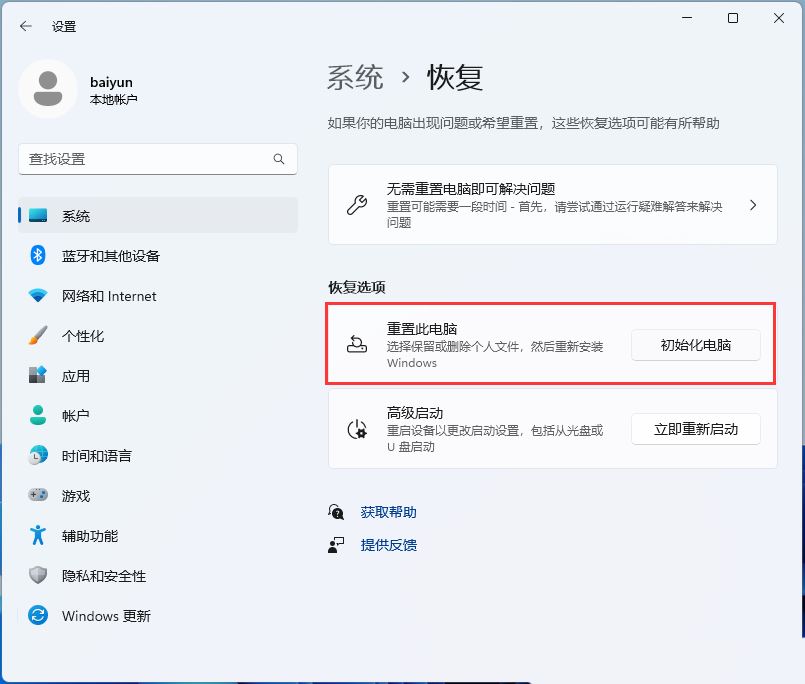The width and height of the screenshot is (805, 684).
Task: Open the 获取帮助 link
Action: coord(389,512)
